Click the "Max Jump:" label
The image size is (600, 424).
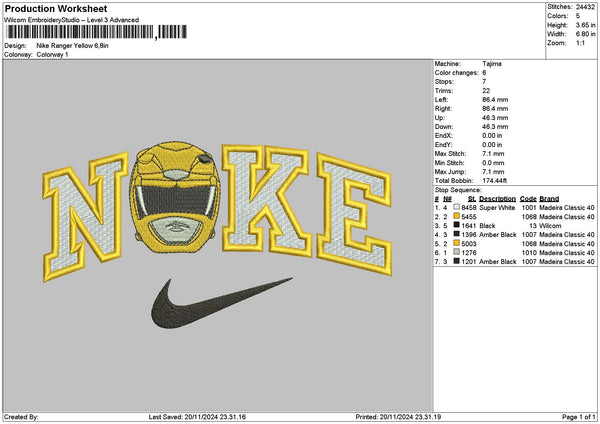click(449, 172)
